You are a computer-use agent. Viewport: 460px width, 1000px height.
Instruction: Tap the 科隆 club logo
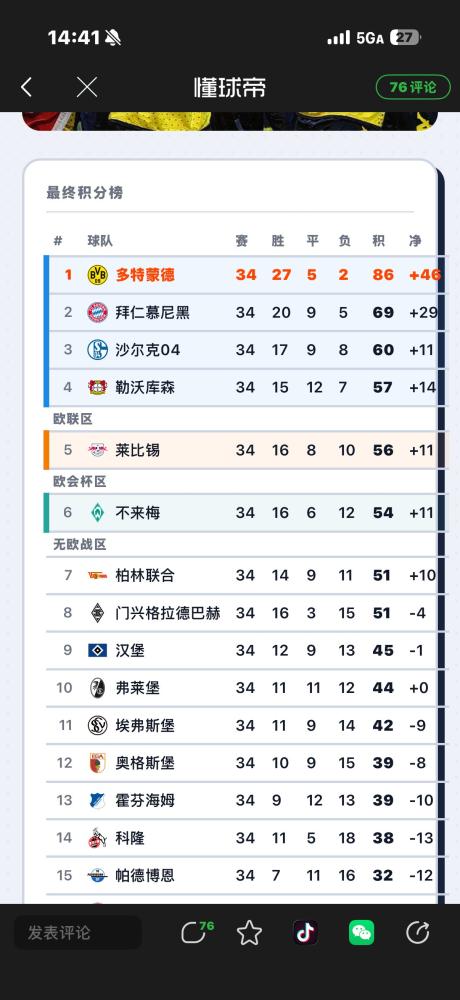[x=98, y=838]
